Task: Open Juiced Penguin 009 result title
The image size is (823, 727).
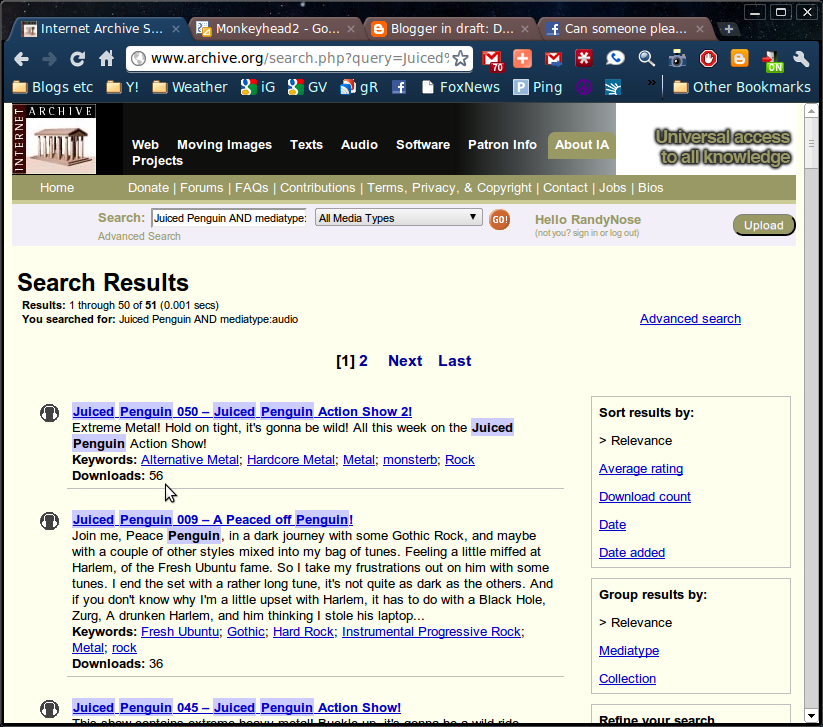Action: [x=213, y=520]
